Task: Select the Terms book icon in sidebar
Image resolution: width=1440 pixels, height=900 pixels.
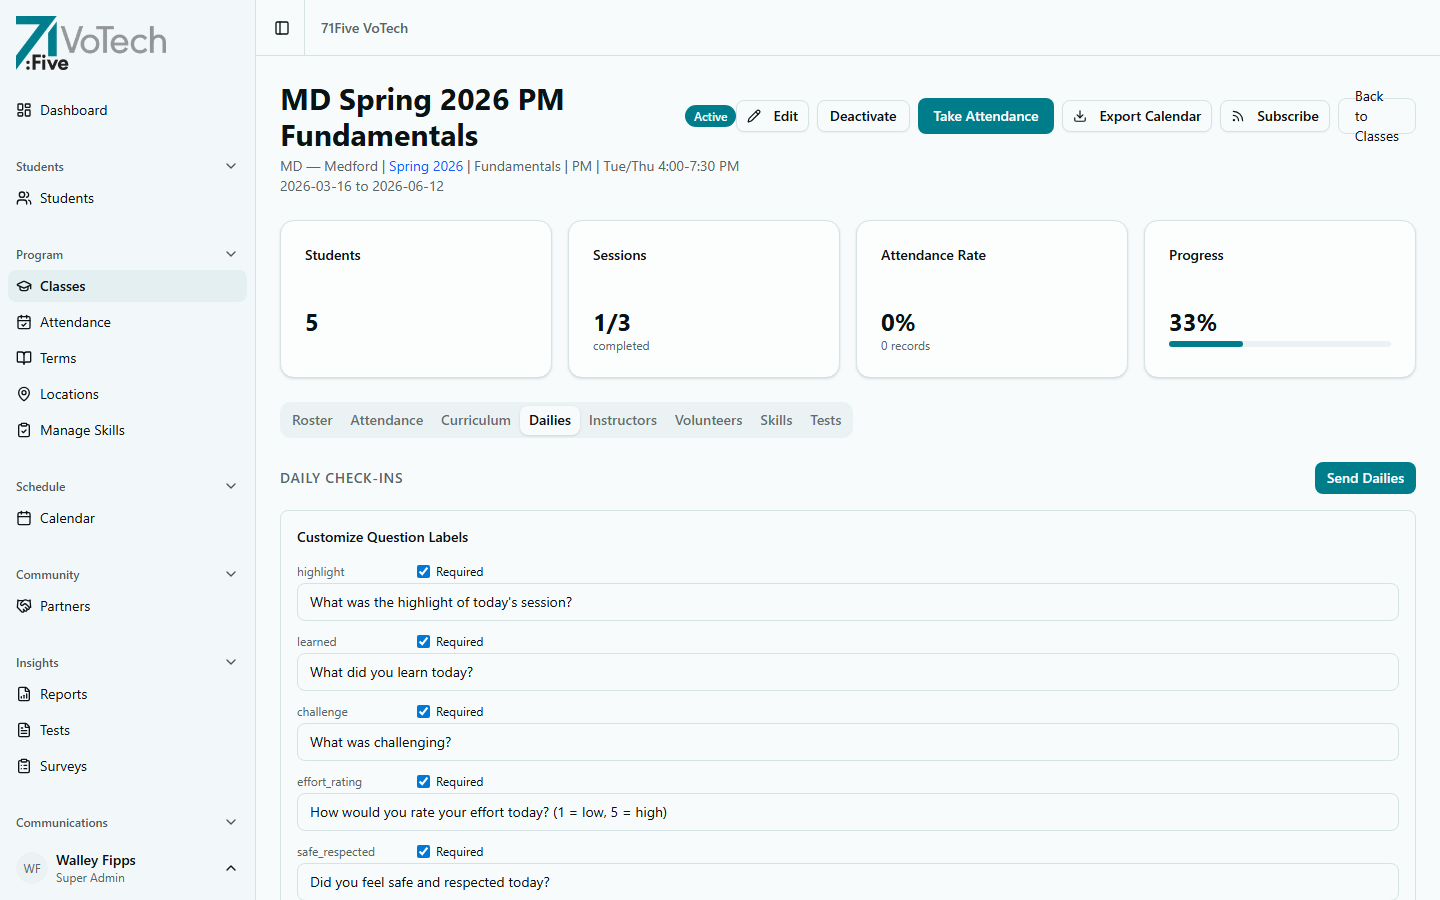Action: point(23,357)
